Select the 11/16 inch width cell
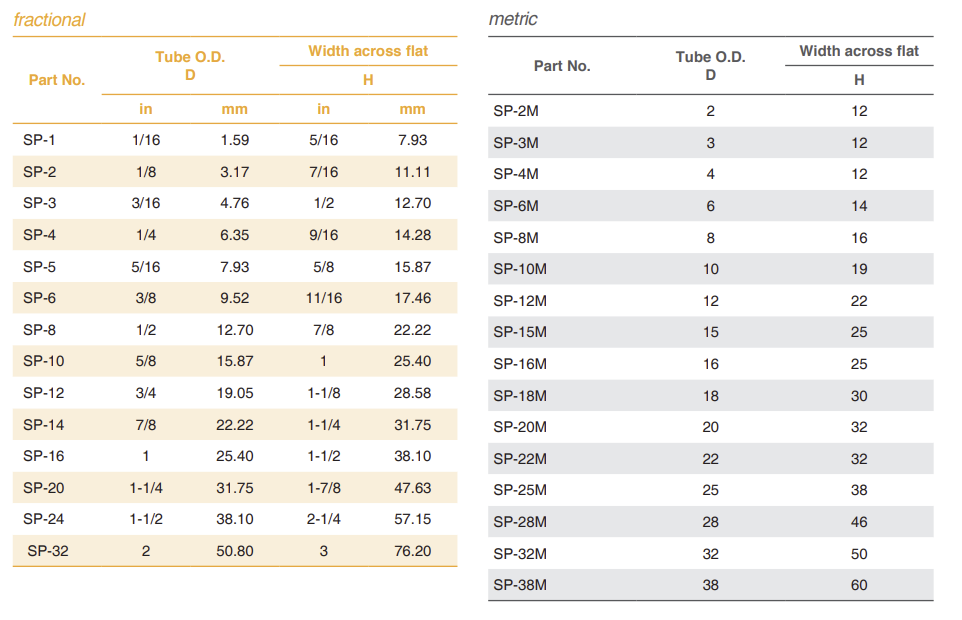The width and height of the screenshot is (962, 620). coord(324,298)
